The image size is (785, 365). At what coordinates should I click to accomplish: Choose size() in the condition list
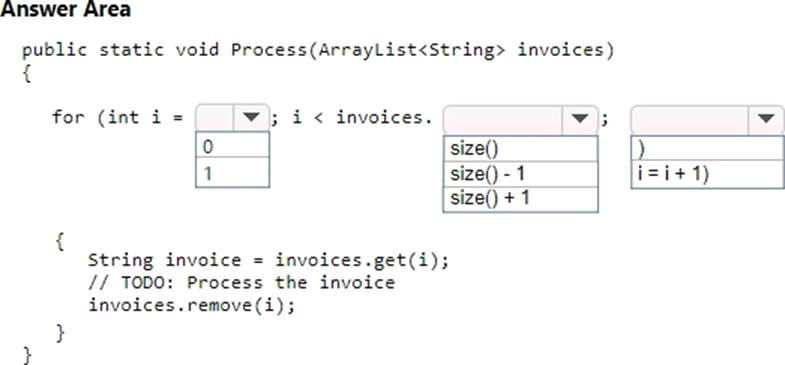[x=520, y=149]
